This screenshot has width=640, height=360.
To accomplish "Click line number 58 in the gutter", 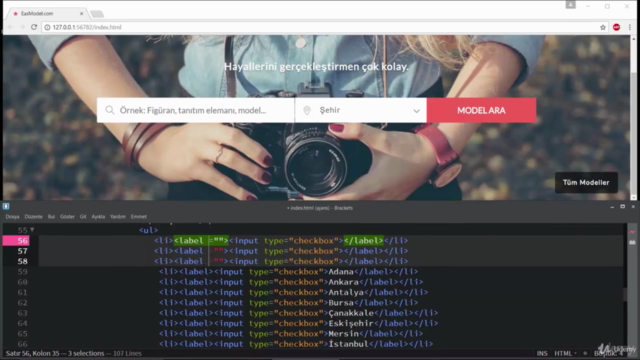I will [x=22, y=261].
